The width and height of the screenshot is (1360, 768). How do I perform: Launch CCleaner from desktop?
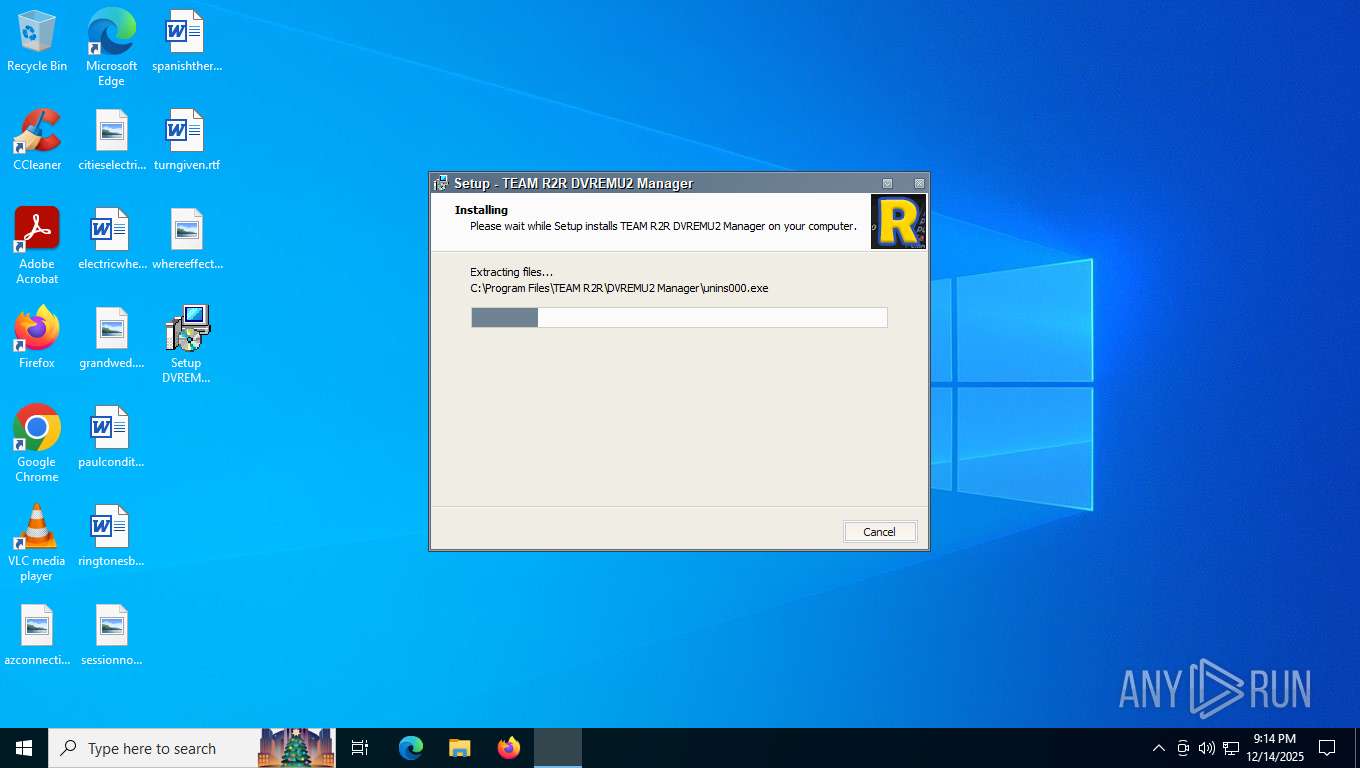tap(37, 140)
